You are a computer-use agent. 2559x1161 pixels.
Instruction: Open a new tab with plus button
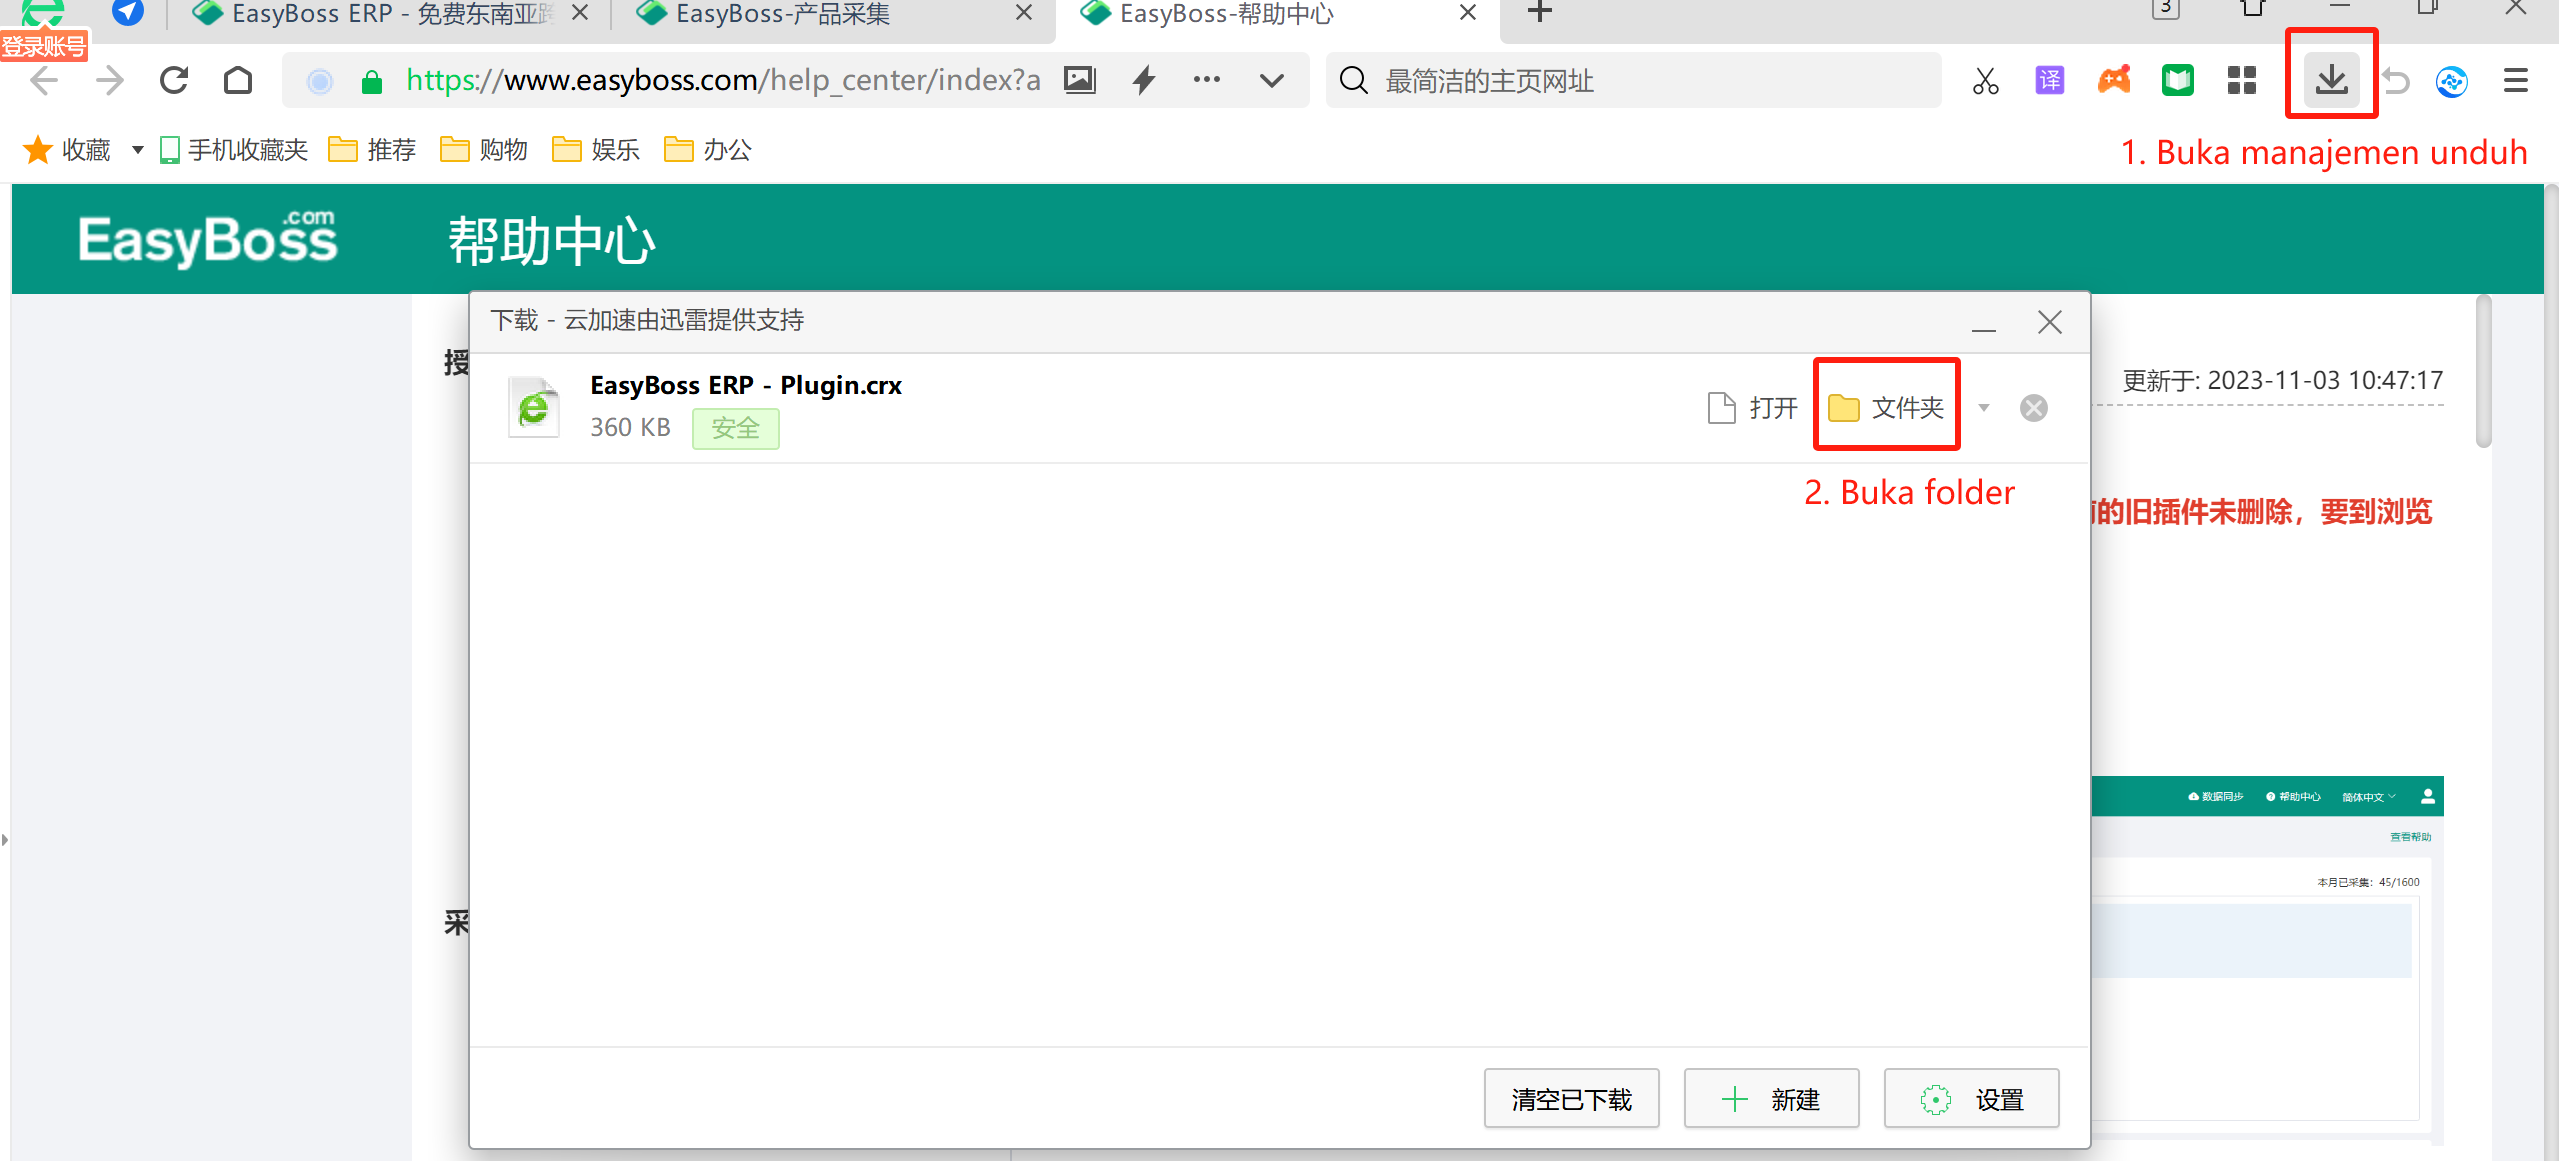click(x=1540, y=12)
